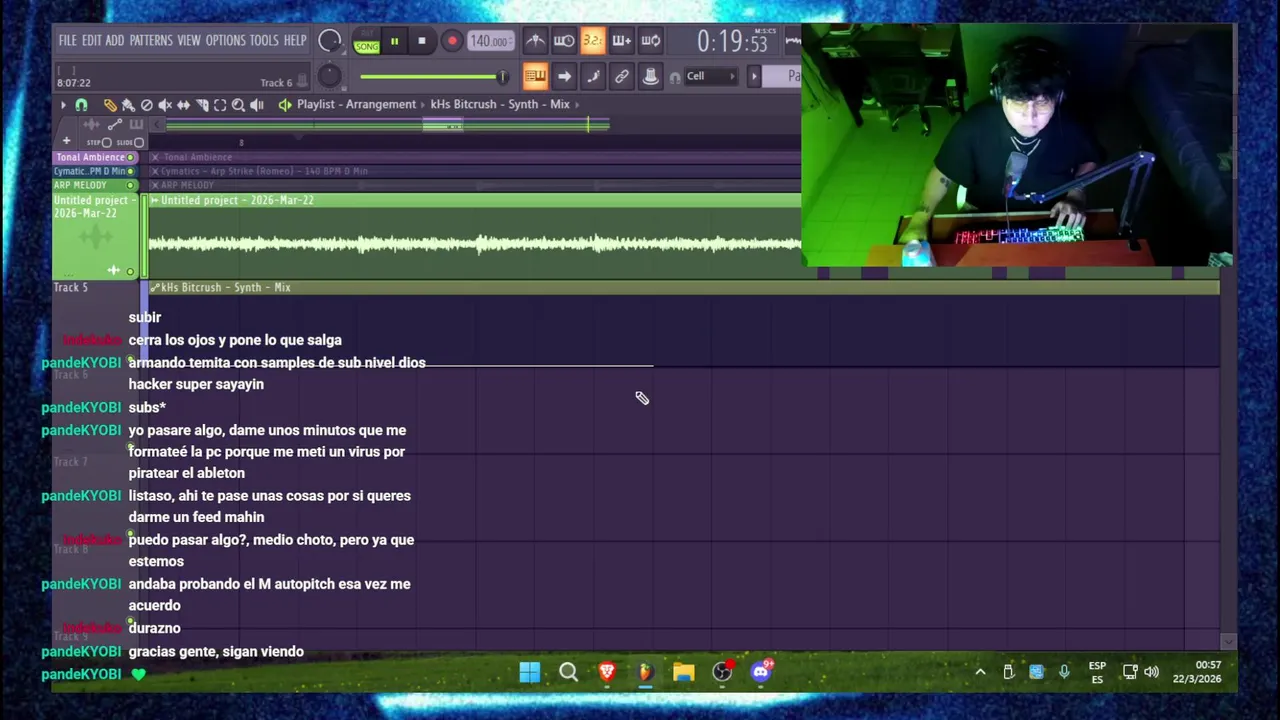The image size is (1280, 720).
Task: Select the Delete tool
Action: click(x=147, y=104)
